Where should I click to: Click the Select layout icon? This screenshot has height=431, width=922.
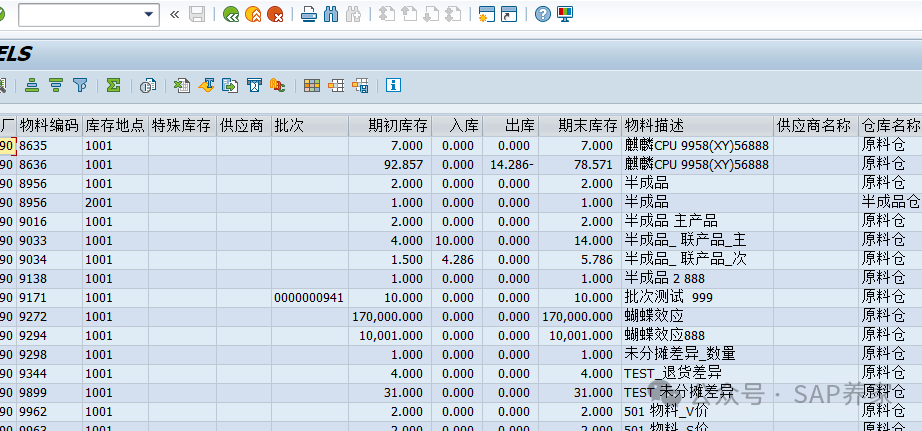pyautogui.click(x=336, y=86)
